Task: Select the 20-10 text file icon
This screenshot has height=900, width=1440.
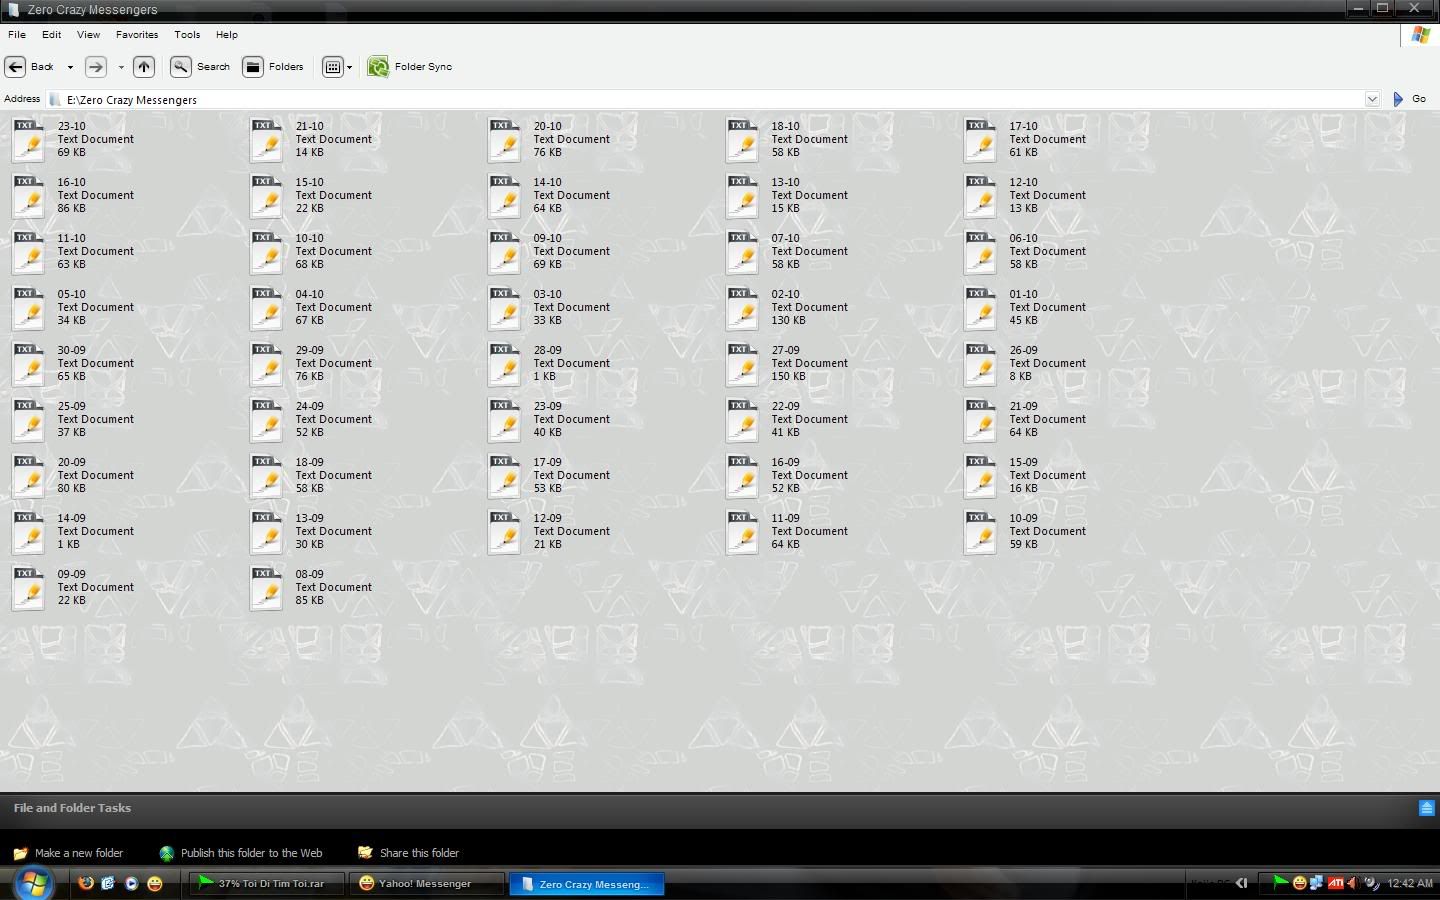Action: pos(504,140)
